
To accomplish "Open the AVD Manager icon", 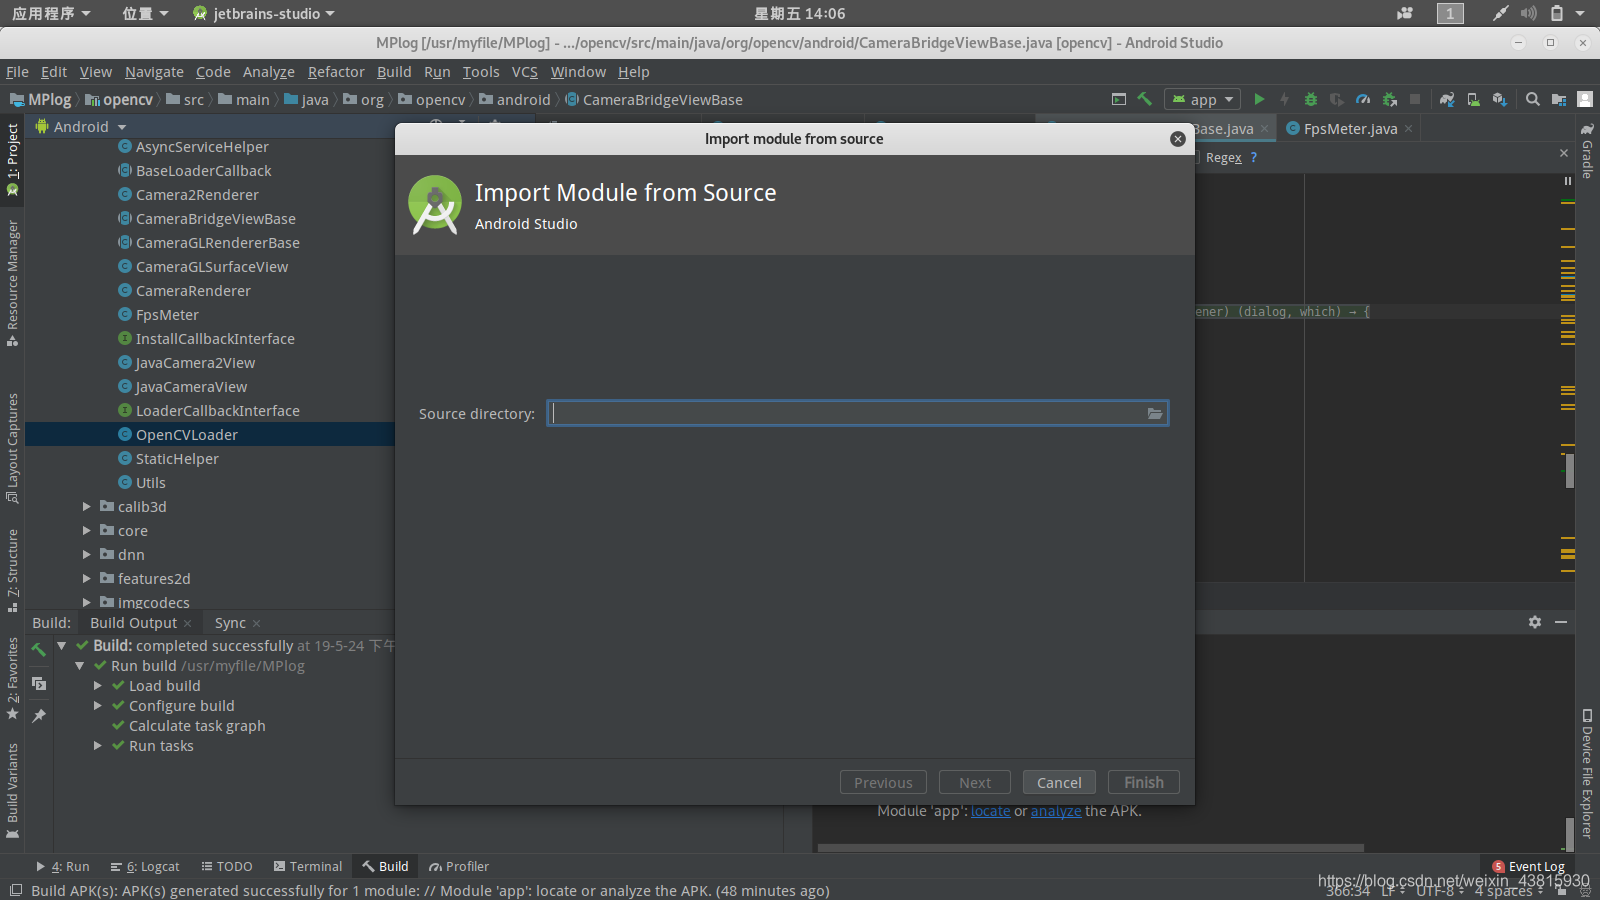I will pyautogui.click(x=1473, y=99).
